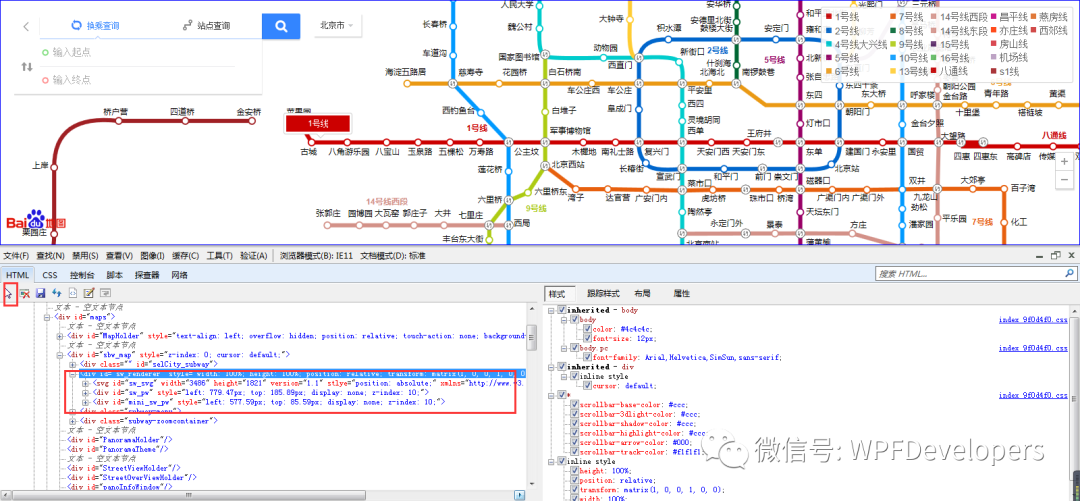Screen dimensions: 1080x501
Task: Click the element source page icon
Action: [x=72, y=293]
